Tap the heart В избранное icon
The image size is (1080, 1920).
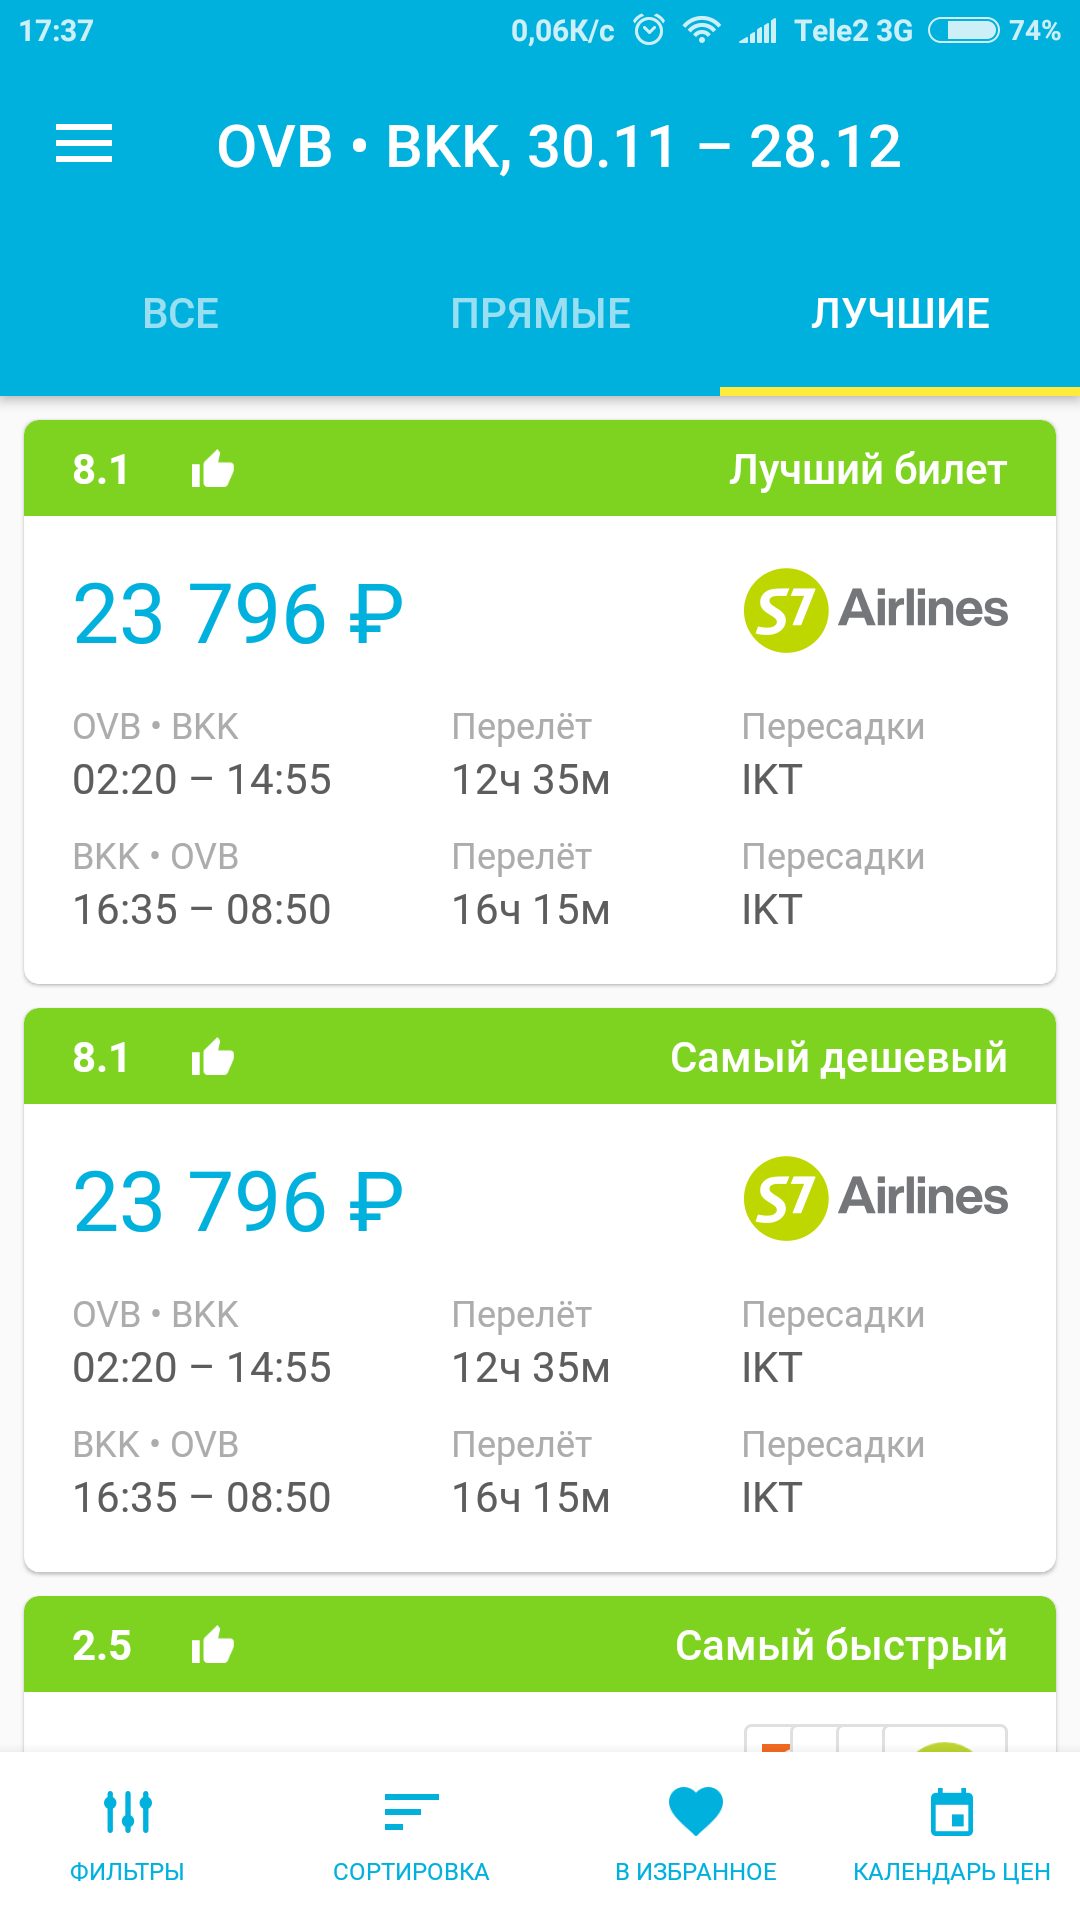696,1812
